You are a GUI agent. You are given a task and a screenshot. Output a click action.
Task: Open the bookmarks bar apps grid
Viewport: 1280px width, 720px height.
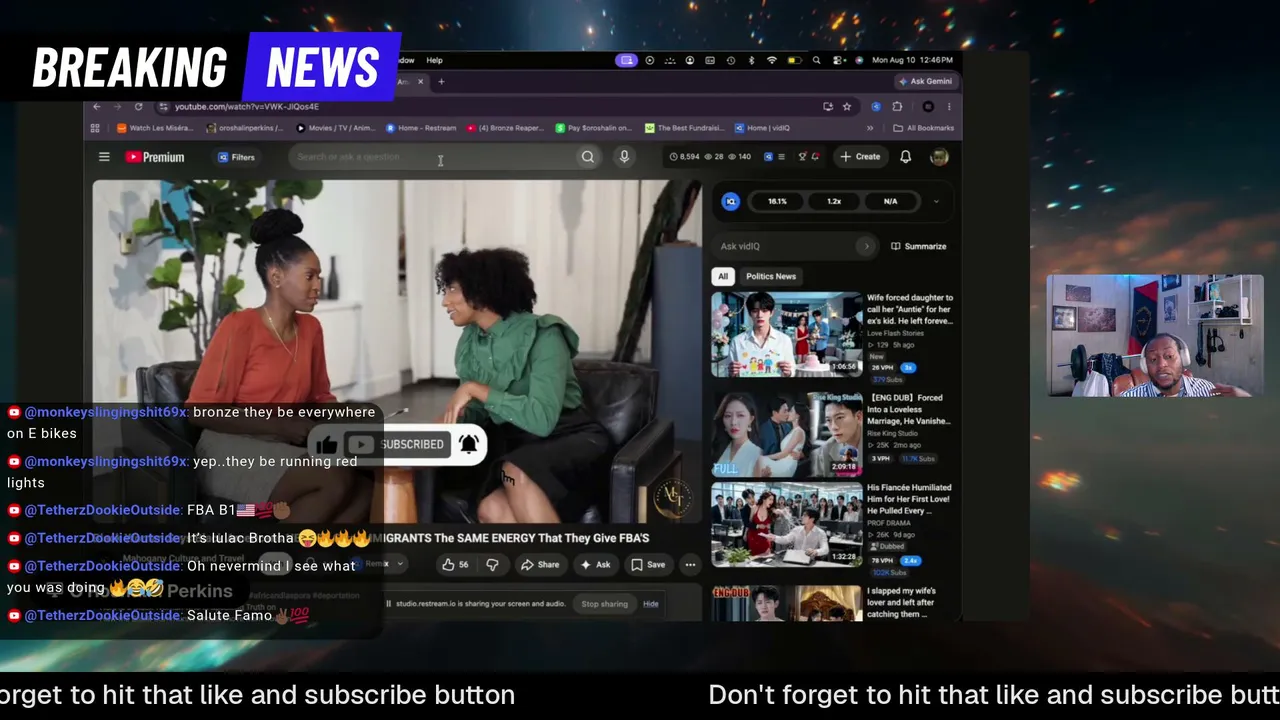[95, 128]
